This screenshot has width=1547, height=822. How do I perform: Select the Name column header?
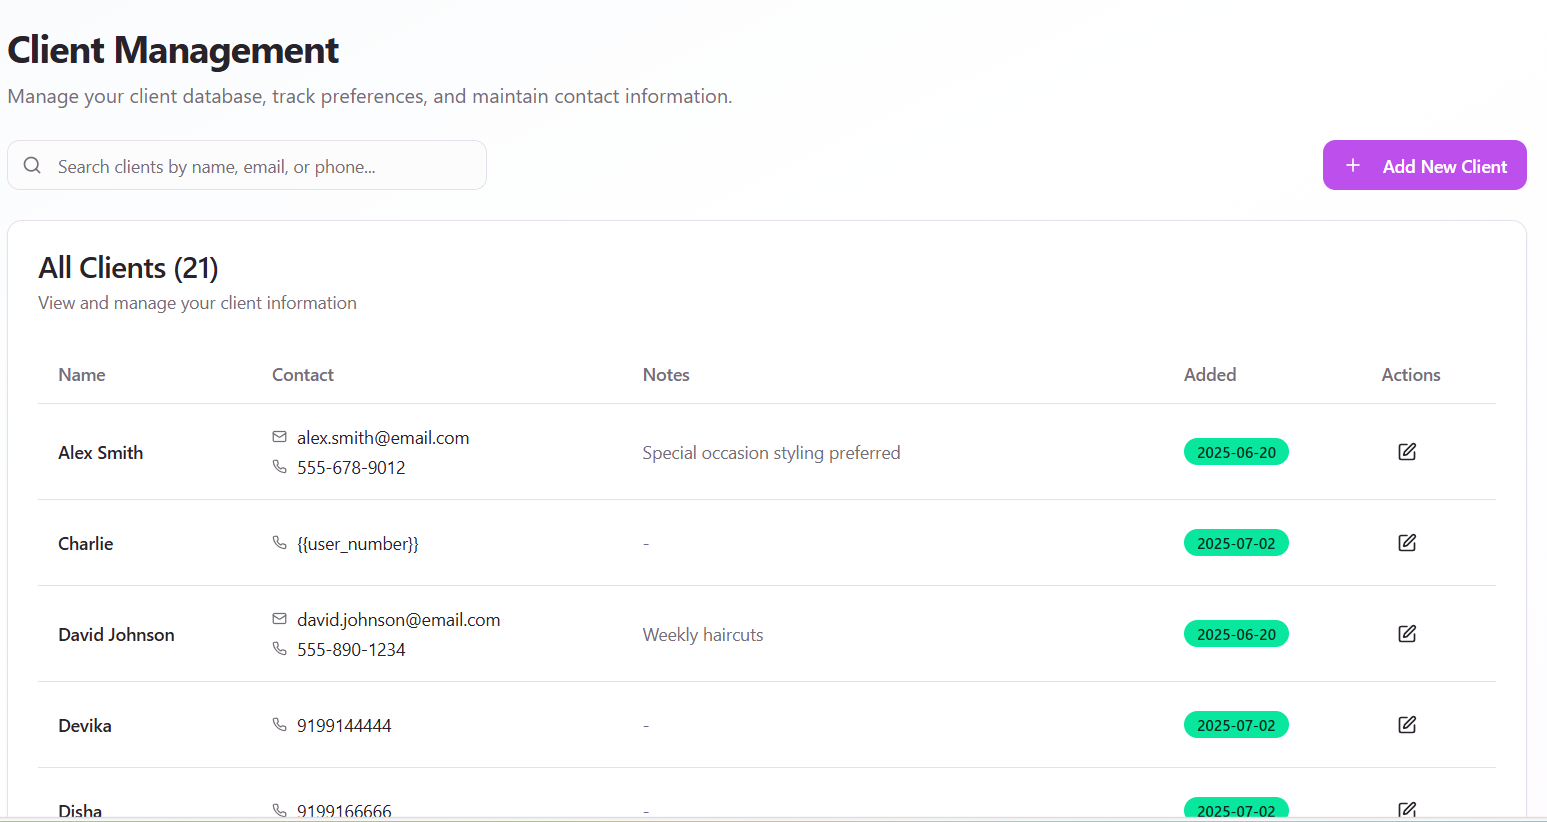(x=82, y=375)
